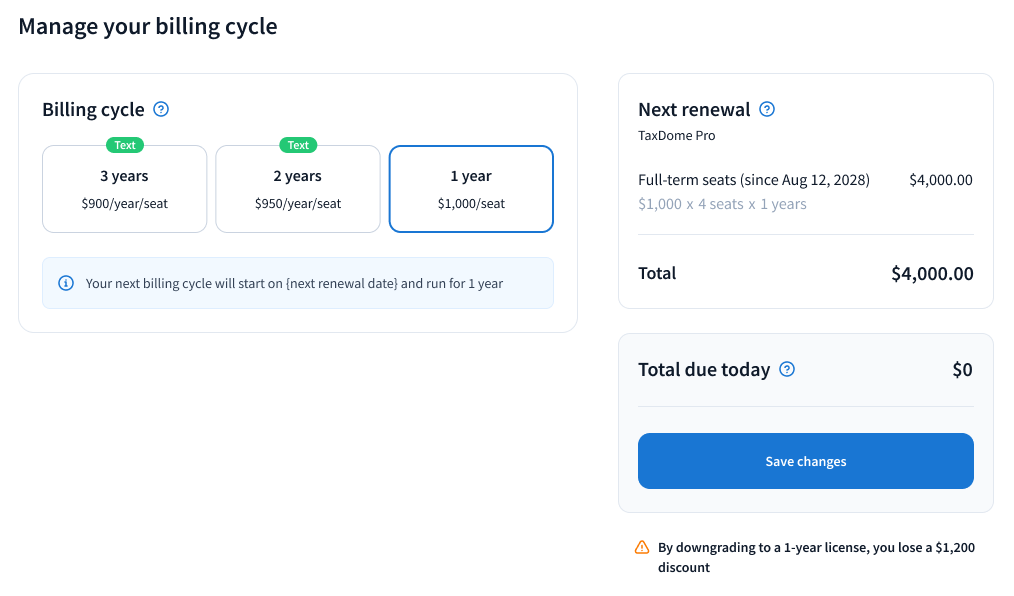Click the $0 total due today amount

[x=961, y=370]
